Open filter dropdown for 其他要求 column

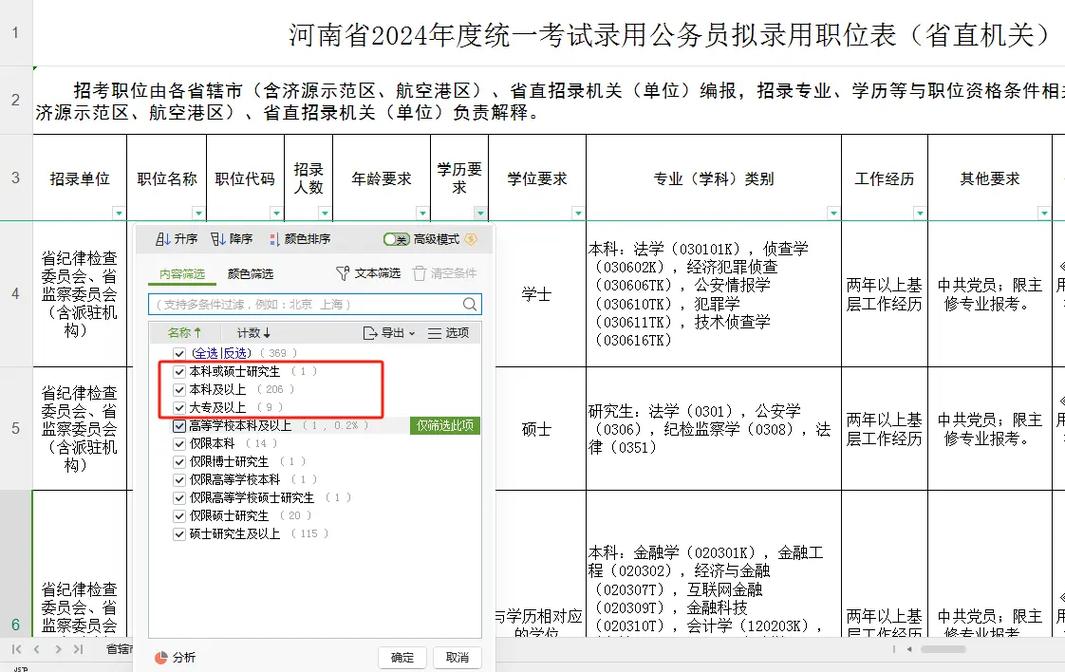tap(1044, 213)
